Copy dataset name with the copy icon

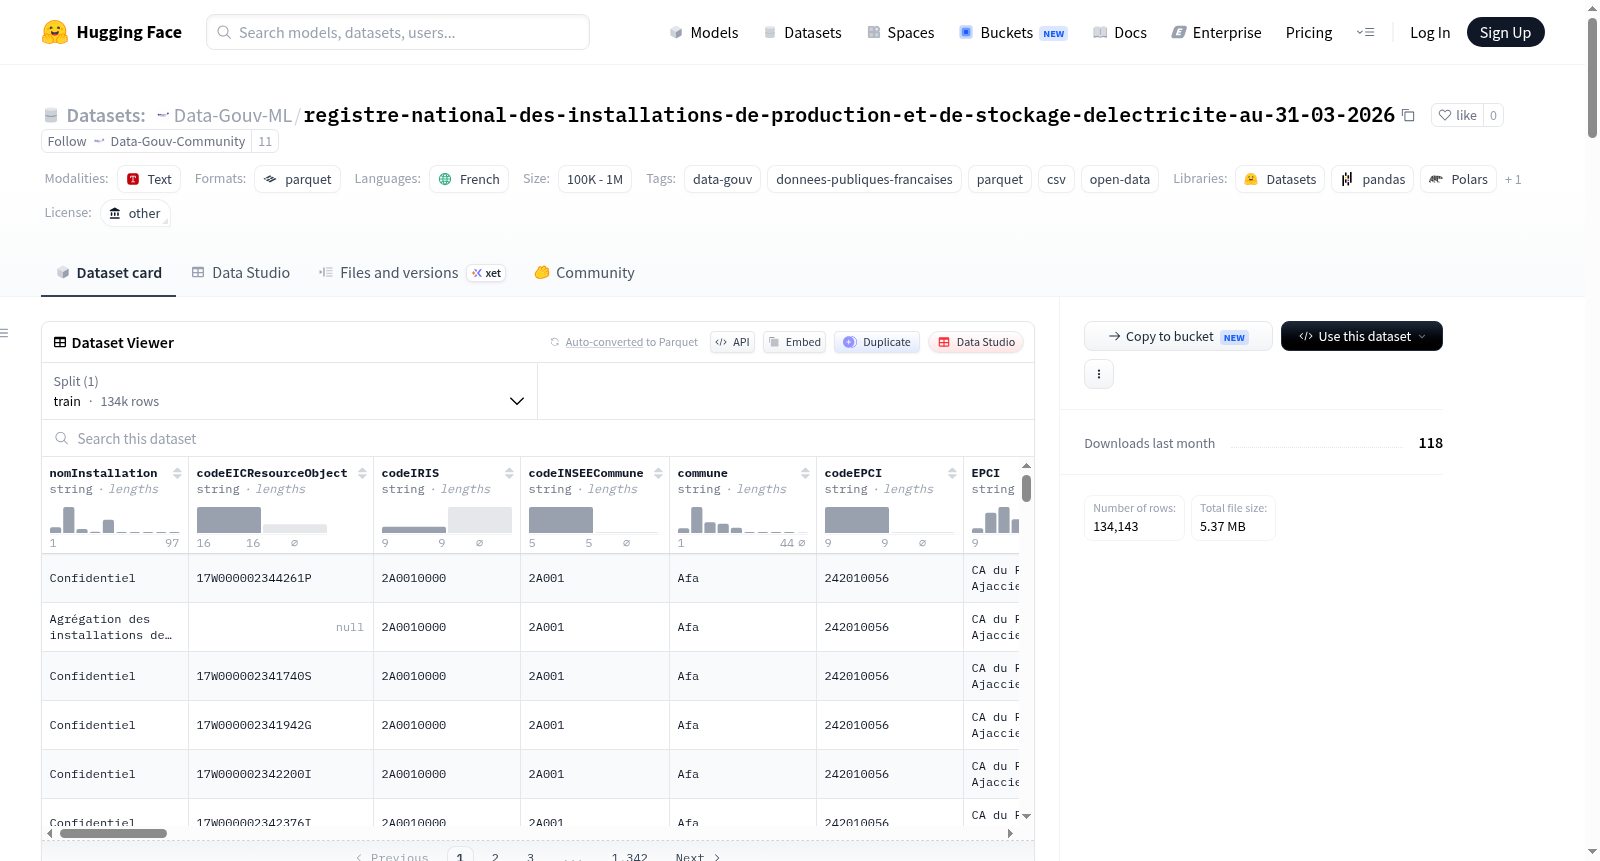pos(1408,115)
